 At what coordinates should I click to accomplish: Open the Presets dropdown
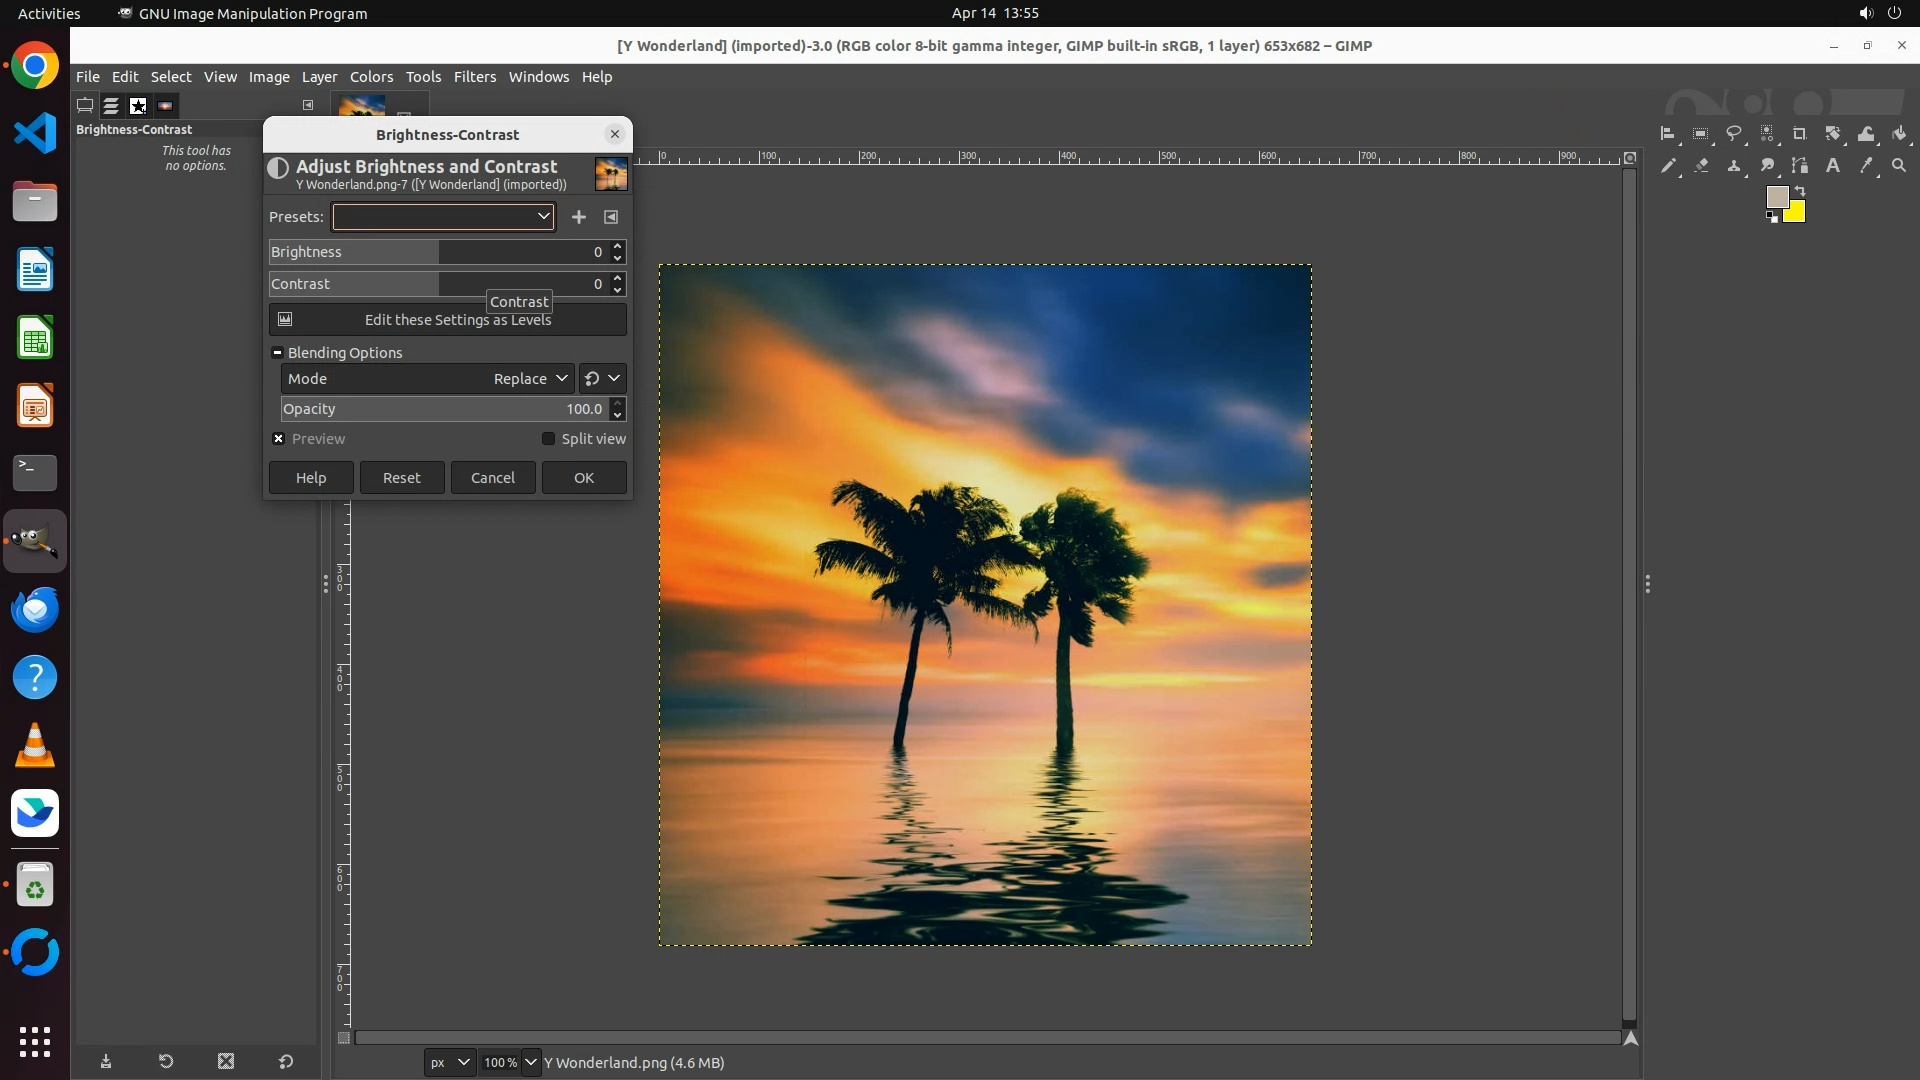click(443, 217)
